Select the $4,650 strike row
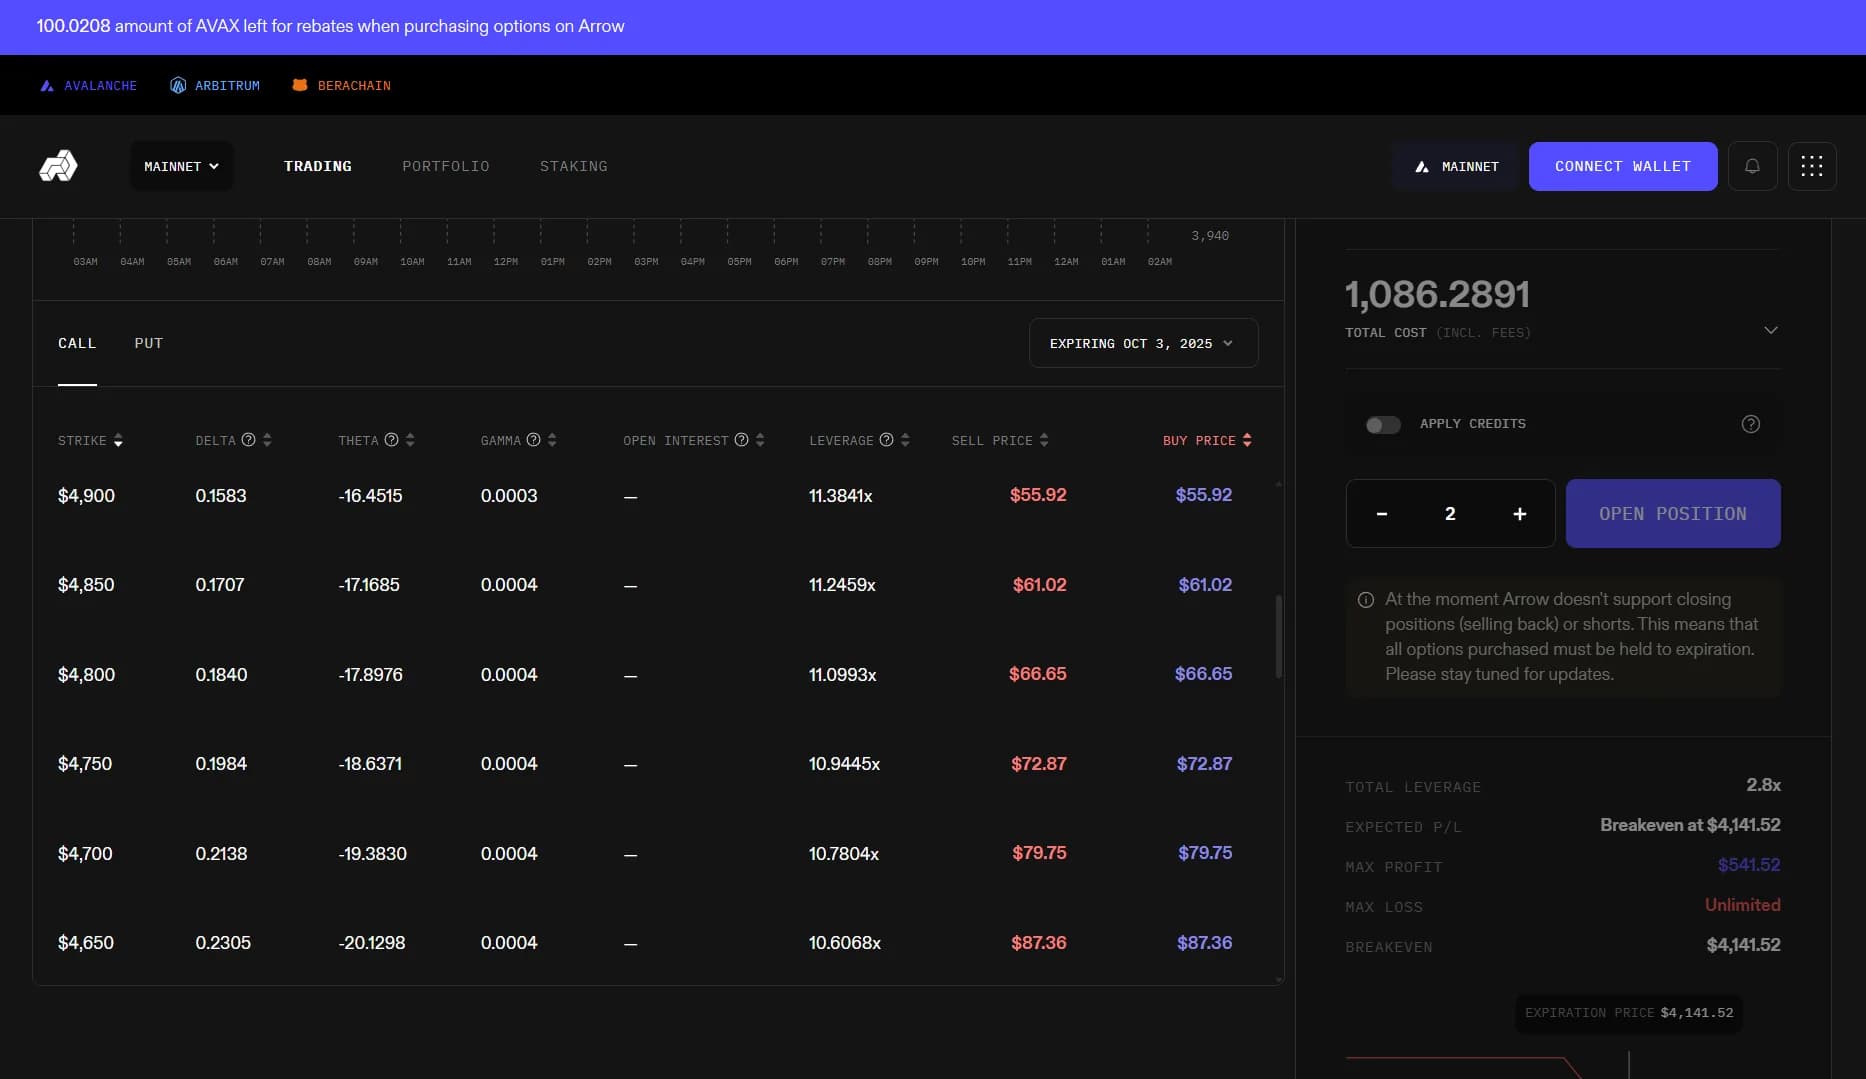1866x1079 pixels. click(x=657, y=943)
